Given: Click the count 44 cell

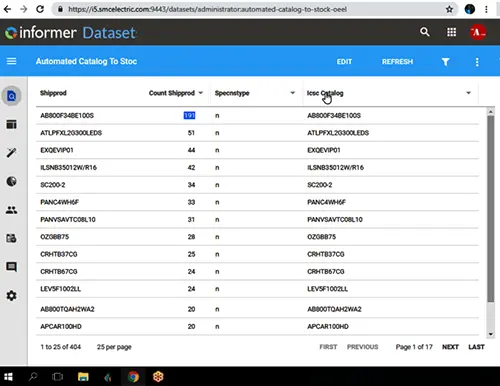Looking at the screenshot, I should coord(191,150).
